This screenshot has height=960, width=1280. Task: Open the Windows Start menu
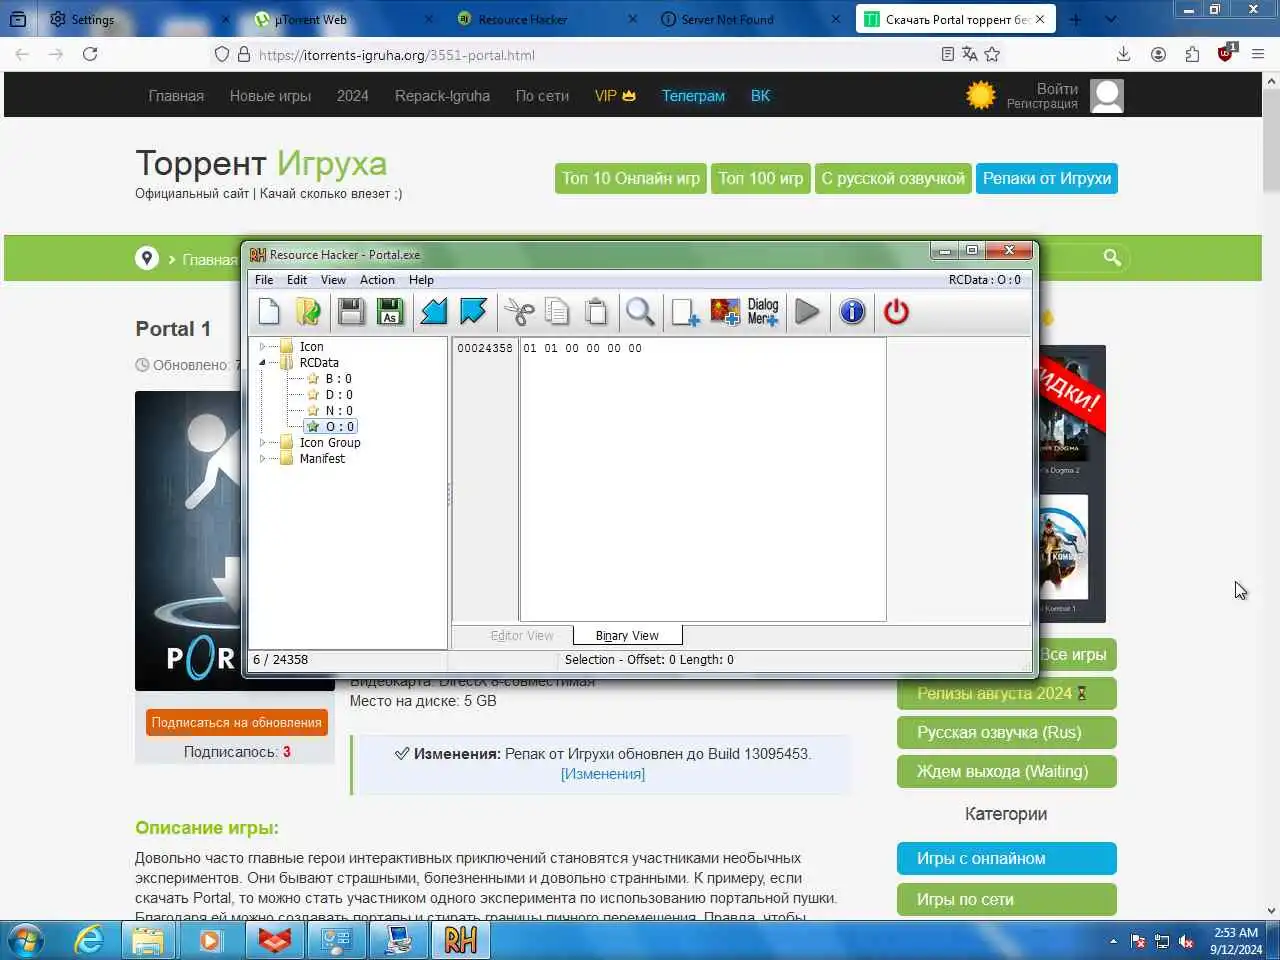coord(26,940)
